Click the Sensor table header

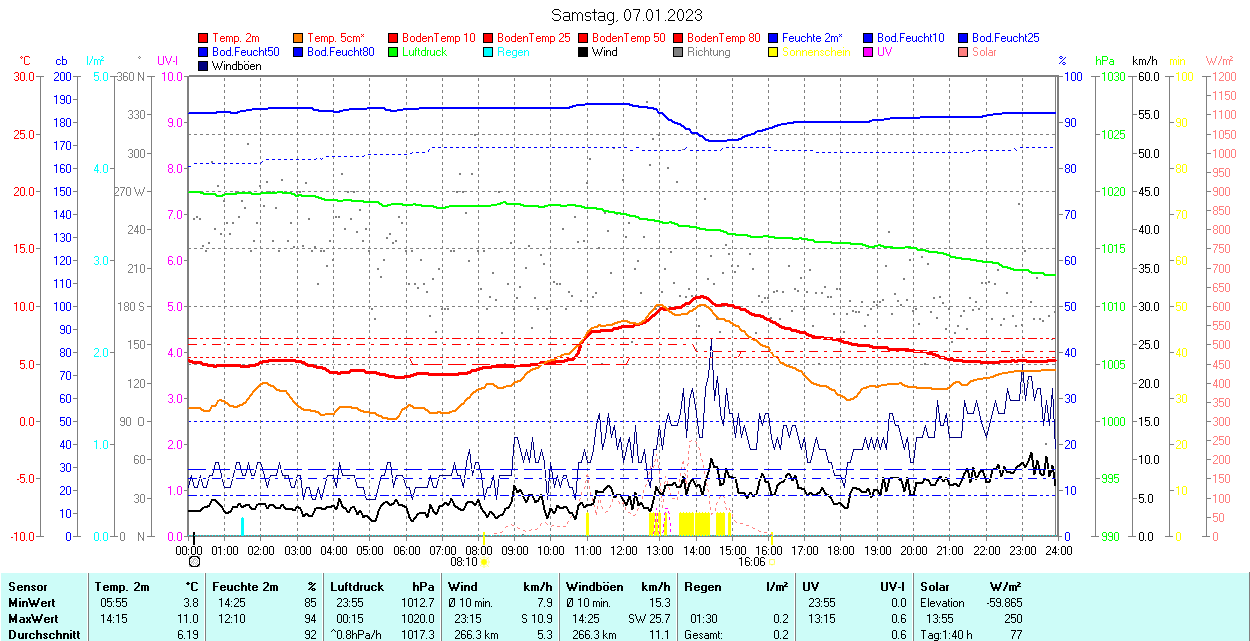pos(26,586)
